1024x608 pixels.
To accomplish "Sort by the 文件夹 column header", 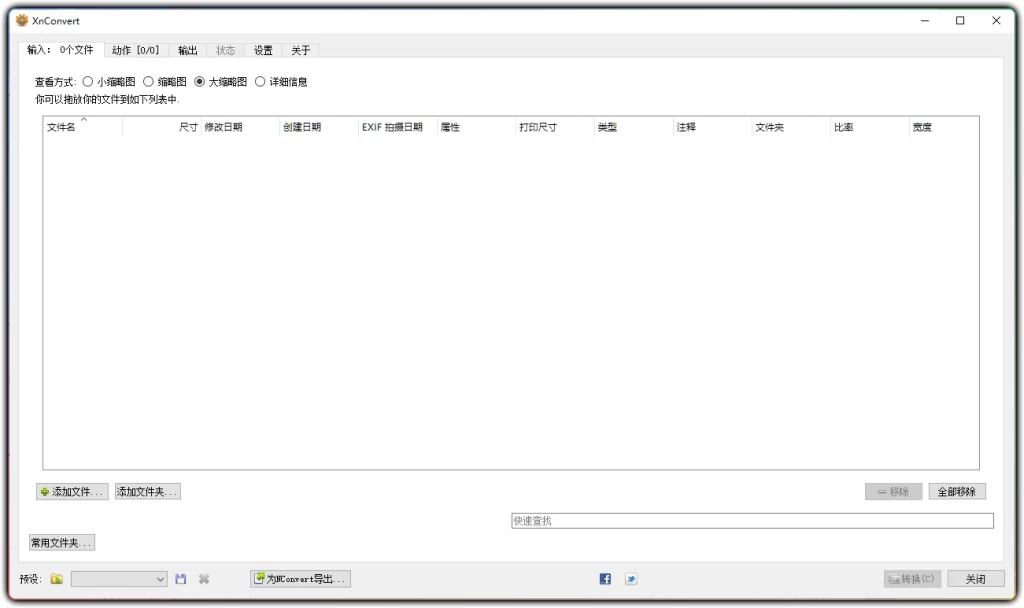I will 791,127.
